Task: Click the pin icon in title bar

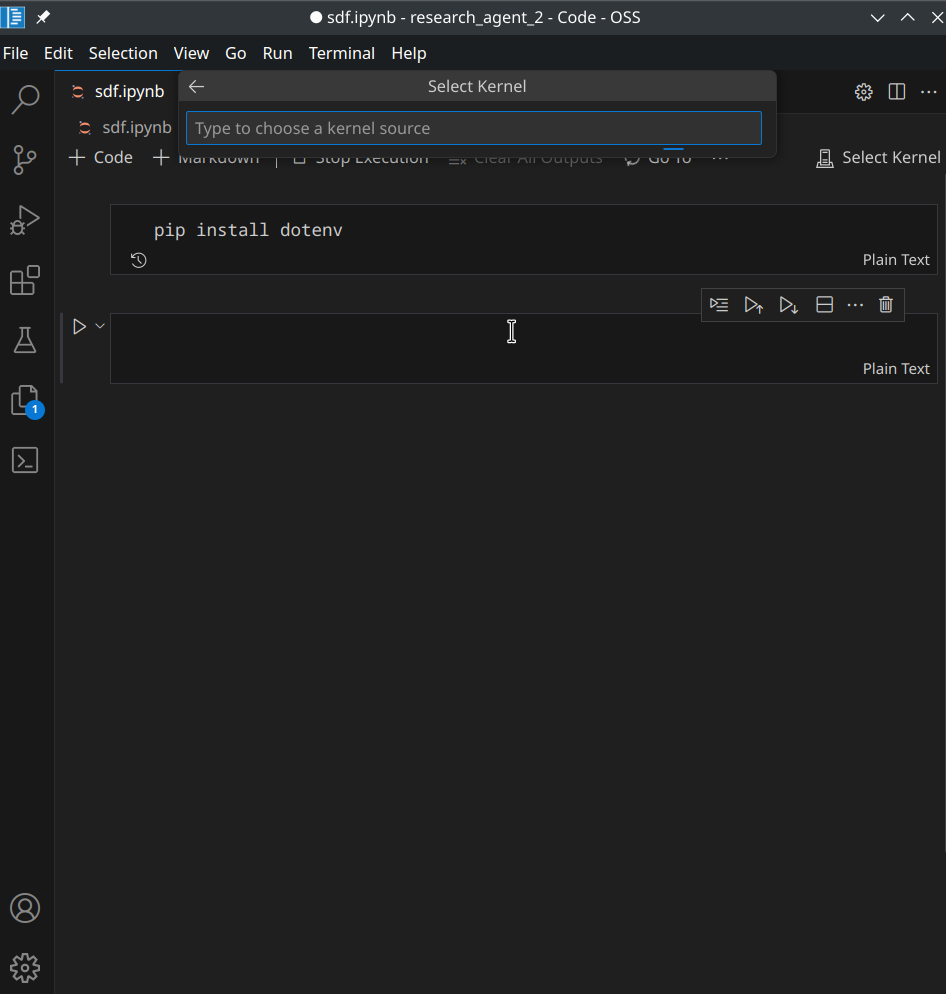Action: click(42, 17)
